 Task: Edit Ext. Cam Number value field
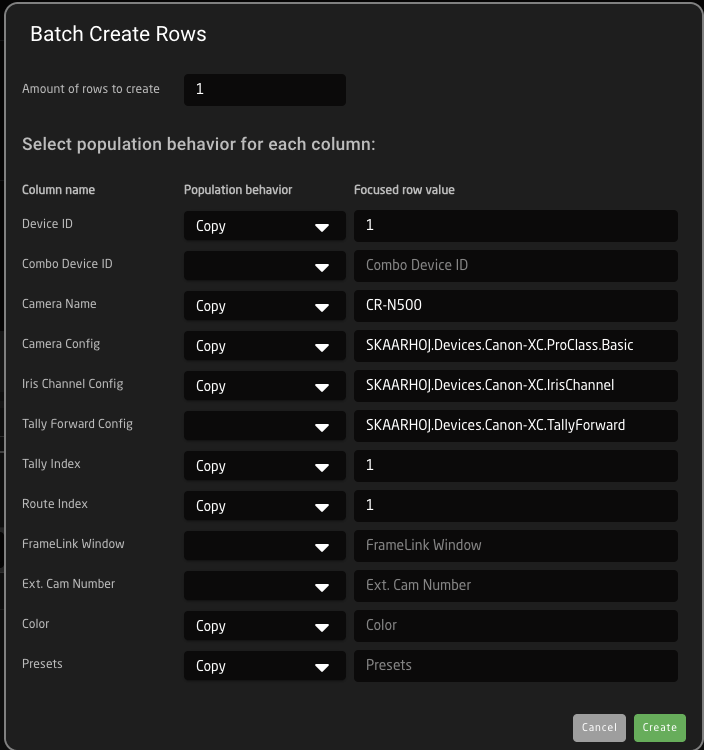tap(516, 586)
